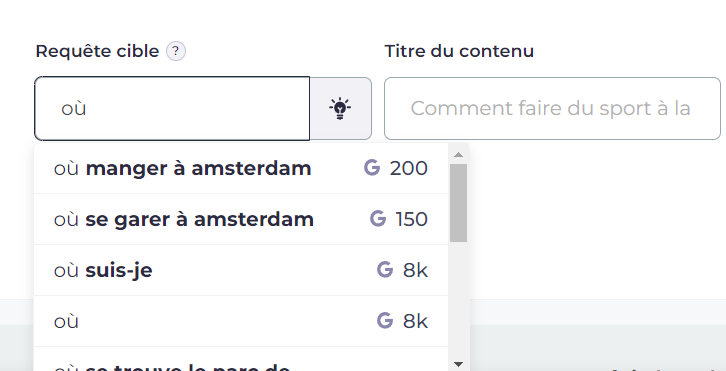Viewport: 726px width, 371px height.
Task: Click the 200 search volume value
Action: (x=408, y=168)
